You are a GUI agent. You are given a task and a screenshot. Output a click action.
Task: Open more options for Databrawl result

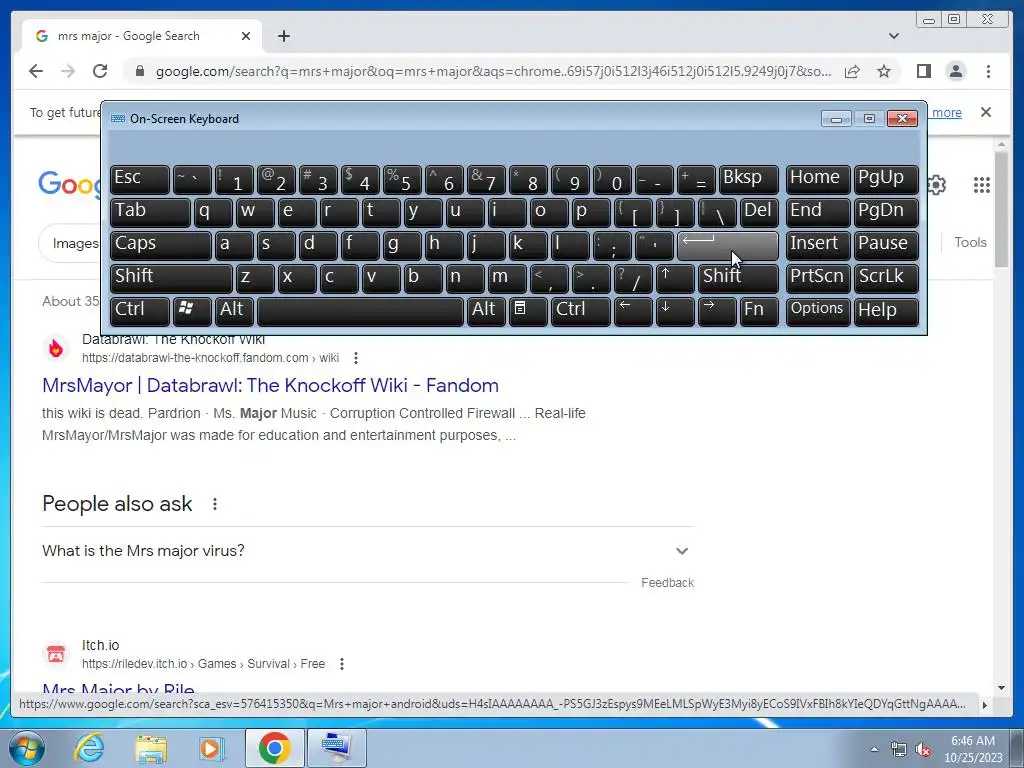tap(355, 358)
